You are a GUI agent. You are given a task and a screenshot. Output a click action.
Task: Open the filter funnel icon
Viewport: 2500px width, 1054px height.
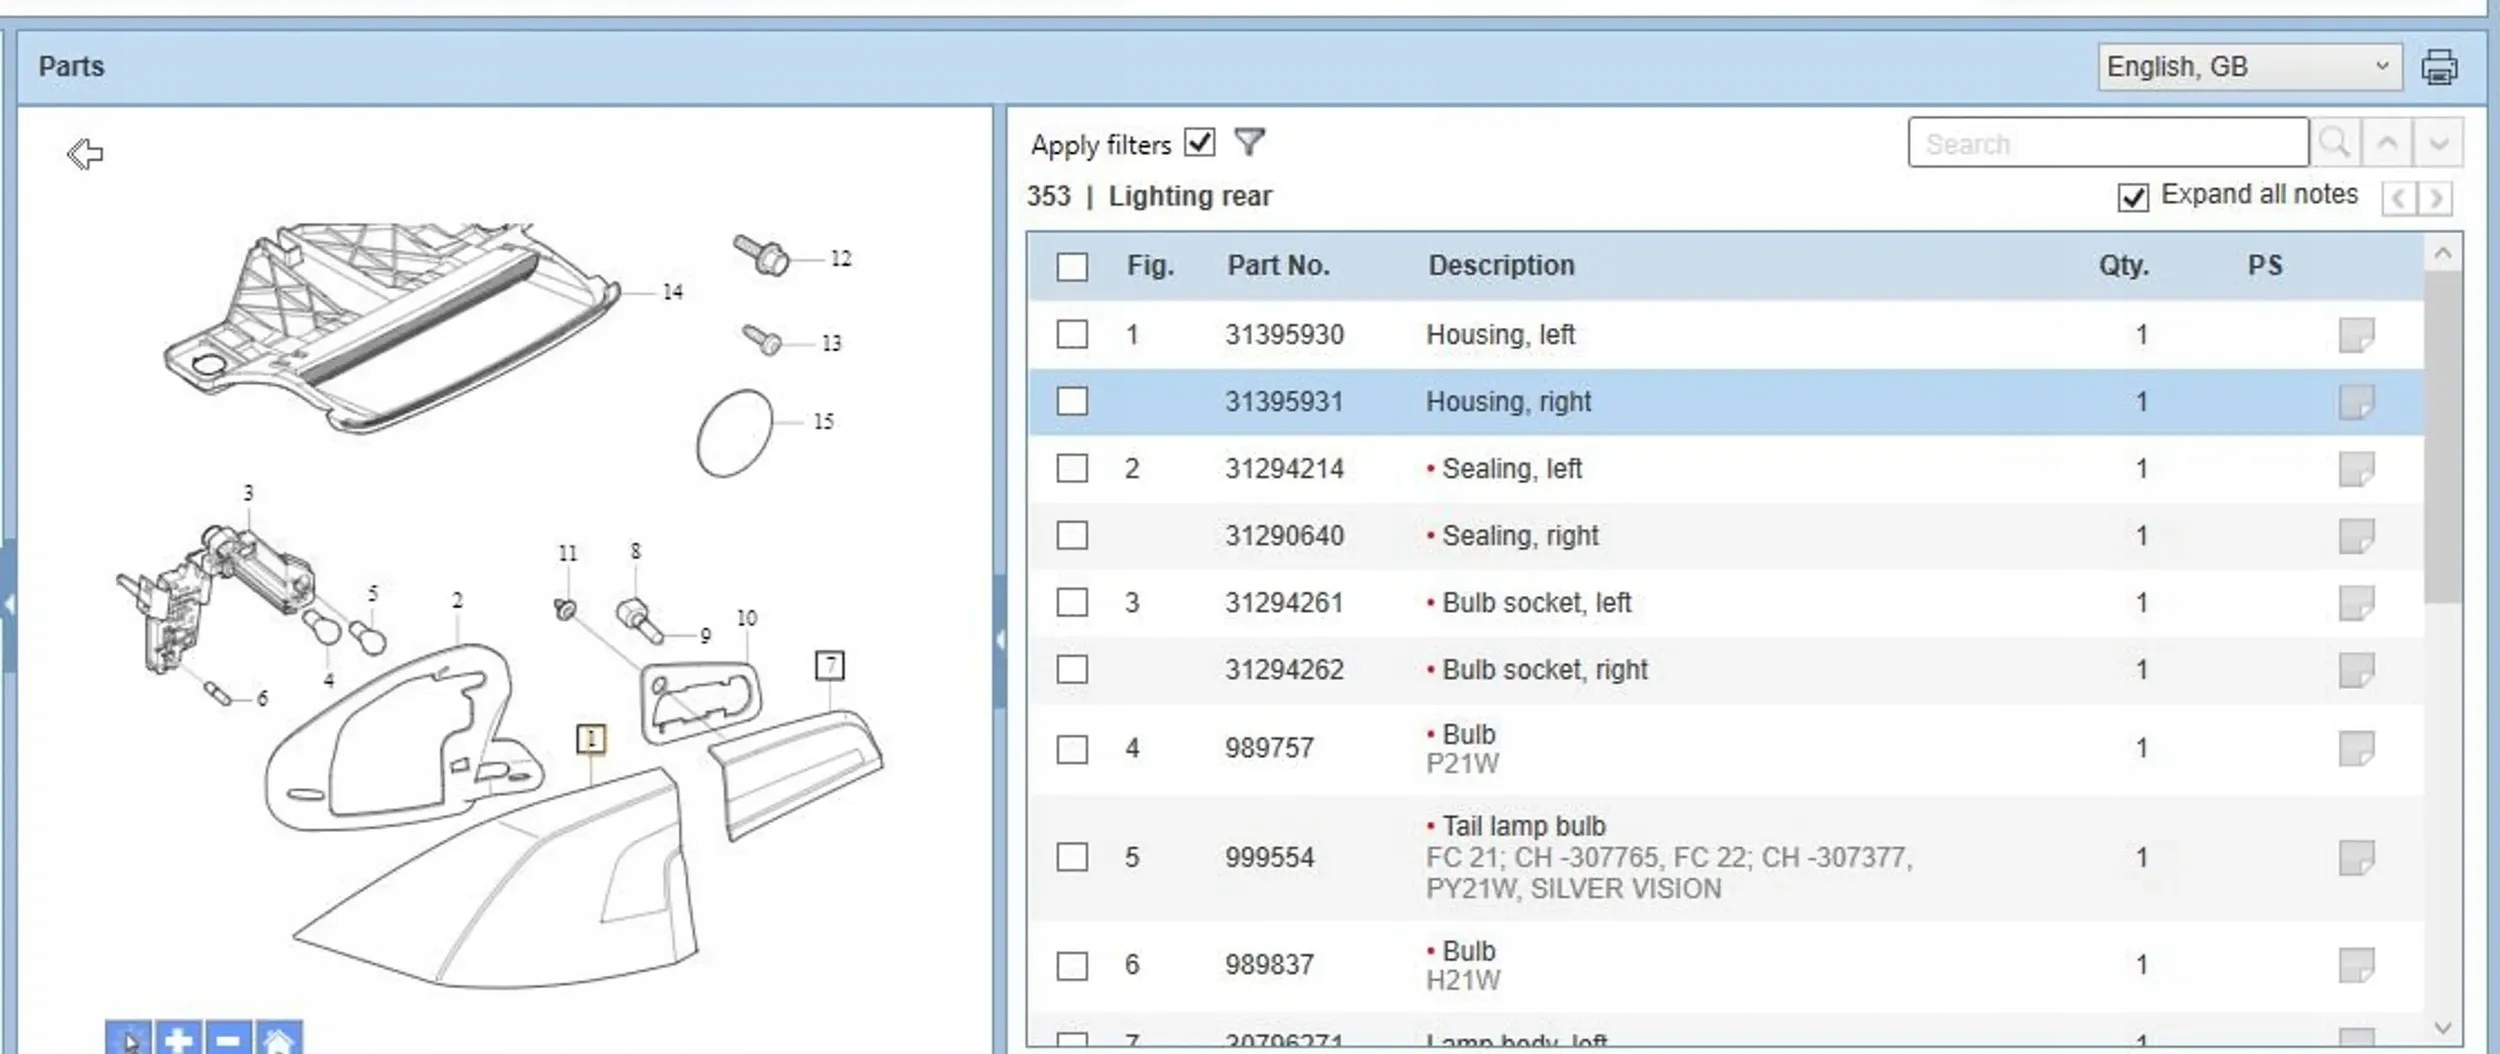[x=1249, y=143]
